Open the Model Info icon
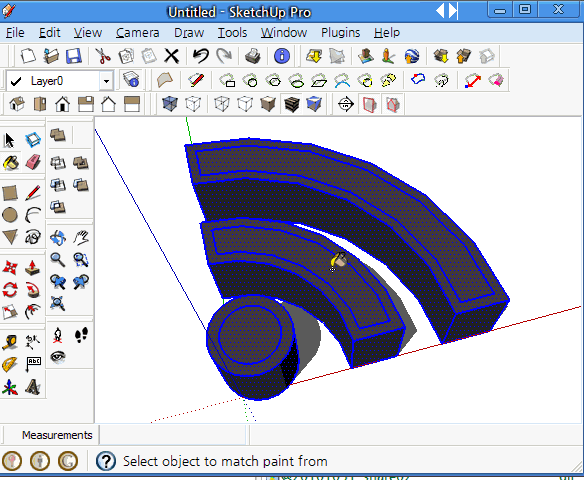 (x=282, y=56)
